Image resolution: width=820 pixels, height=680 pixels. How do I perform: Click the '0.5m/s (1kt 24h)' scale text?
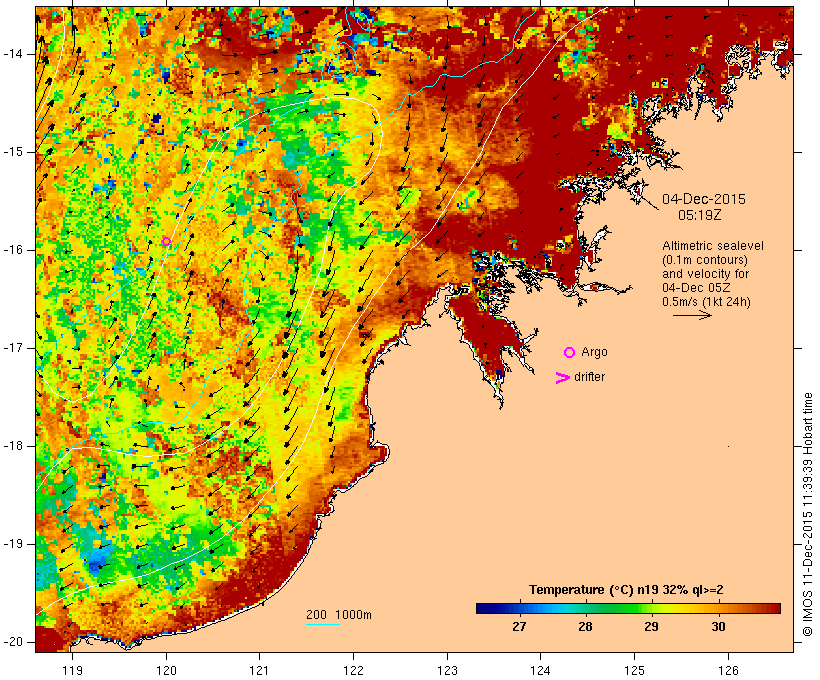click(x=706, y=302)
